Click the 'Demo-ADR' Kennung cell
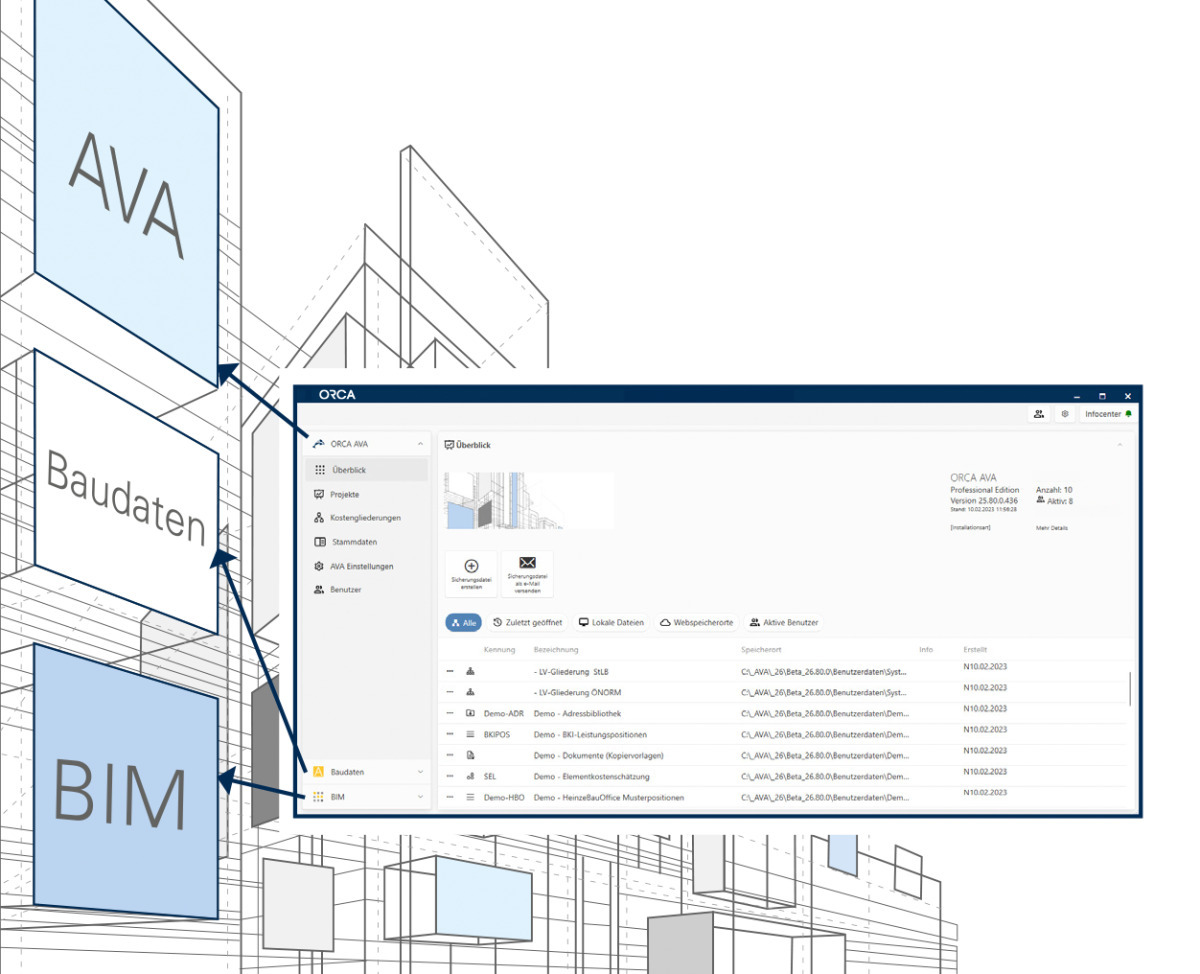Viewport: 1200px width, 974px height. point(504,713)
